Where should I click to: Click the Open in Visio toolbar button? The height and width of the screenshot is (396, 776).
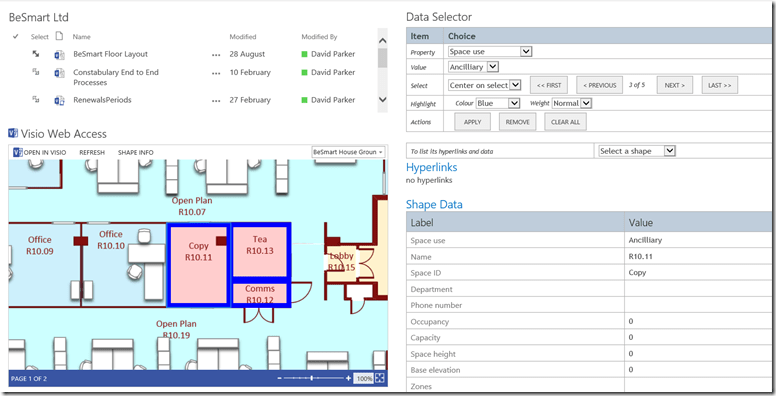click(x=40, y=152)
